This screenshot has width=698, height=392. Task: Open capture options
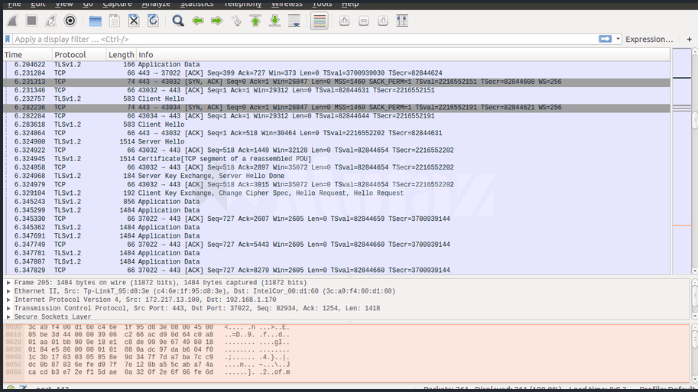70,21
